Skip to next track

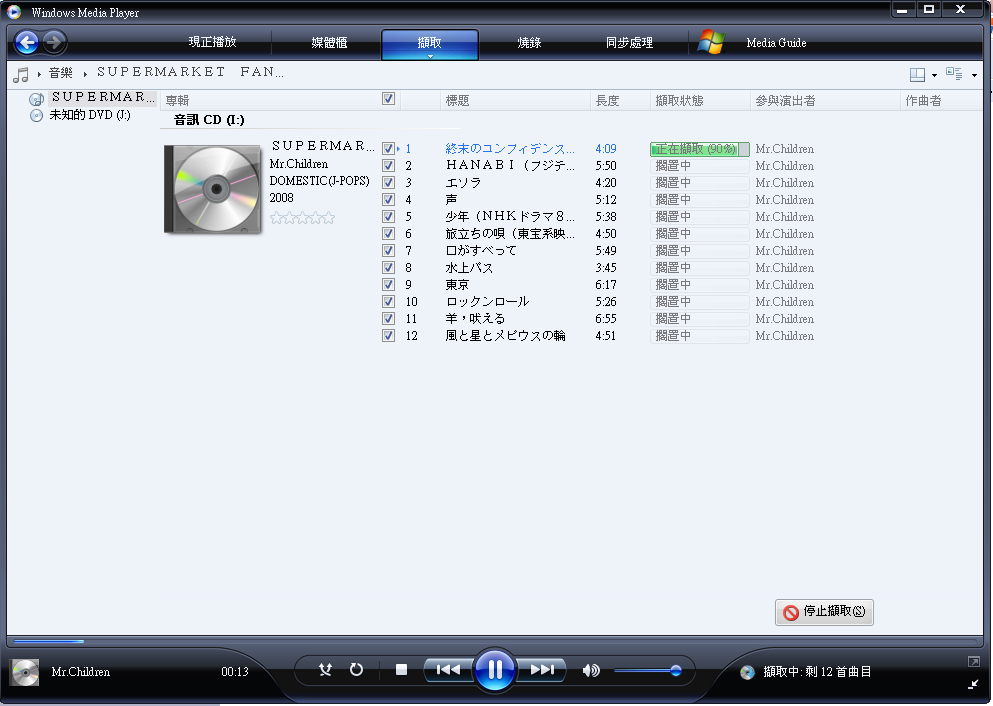[542, 669]
